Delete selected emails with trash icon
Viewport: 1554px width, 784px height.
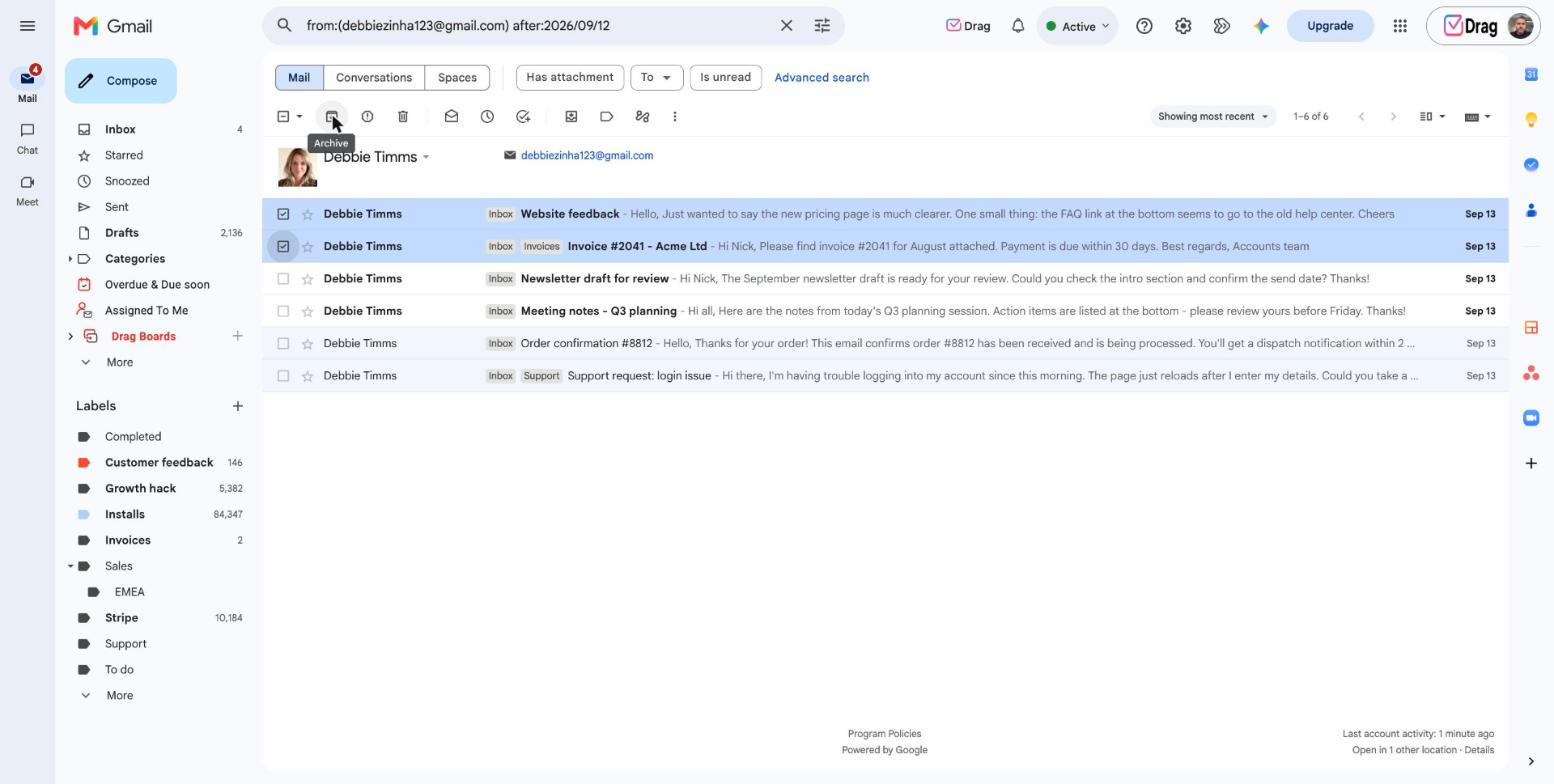403,117
